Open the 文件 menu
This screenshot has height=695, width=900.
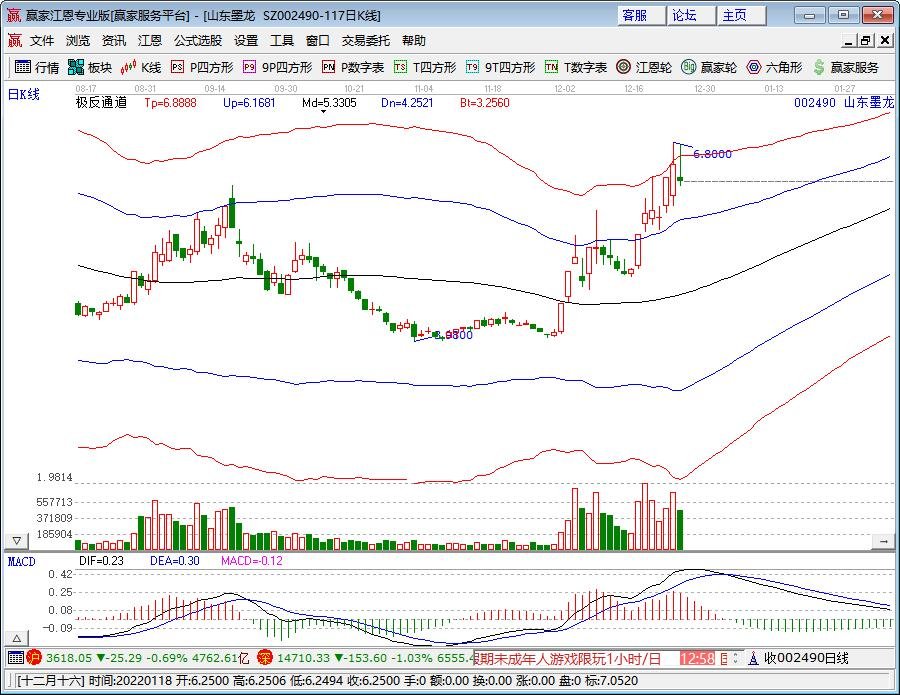pyautogui.click(x=42, y=40)
